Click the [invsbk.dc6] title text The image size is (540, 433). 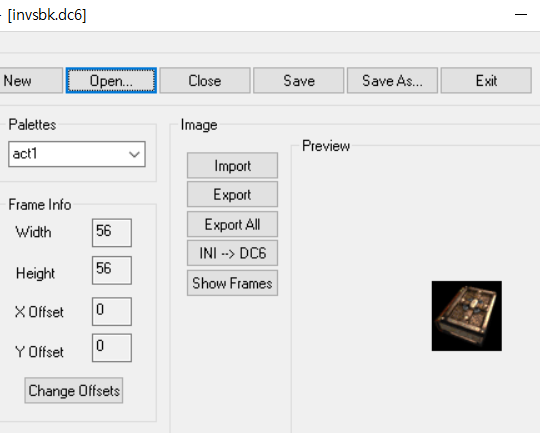[x=47, y=15]
